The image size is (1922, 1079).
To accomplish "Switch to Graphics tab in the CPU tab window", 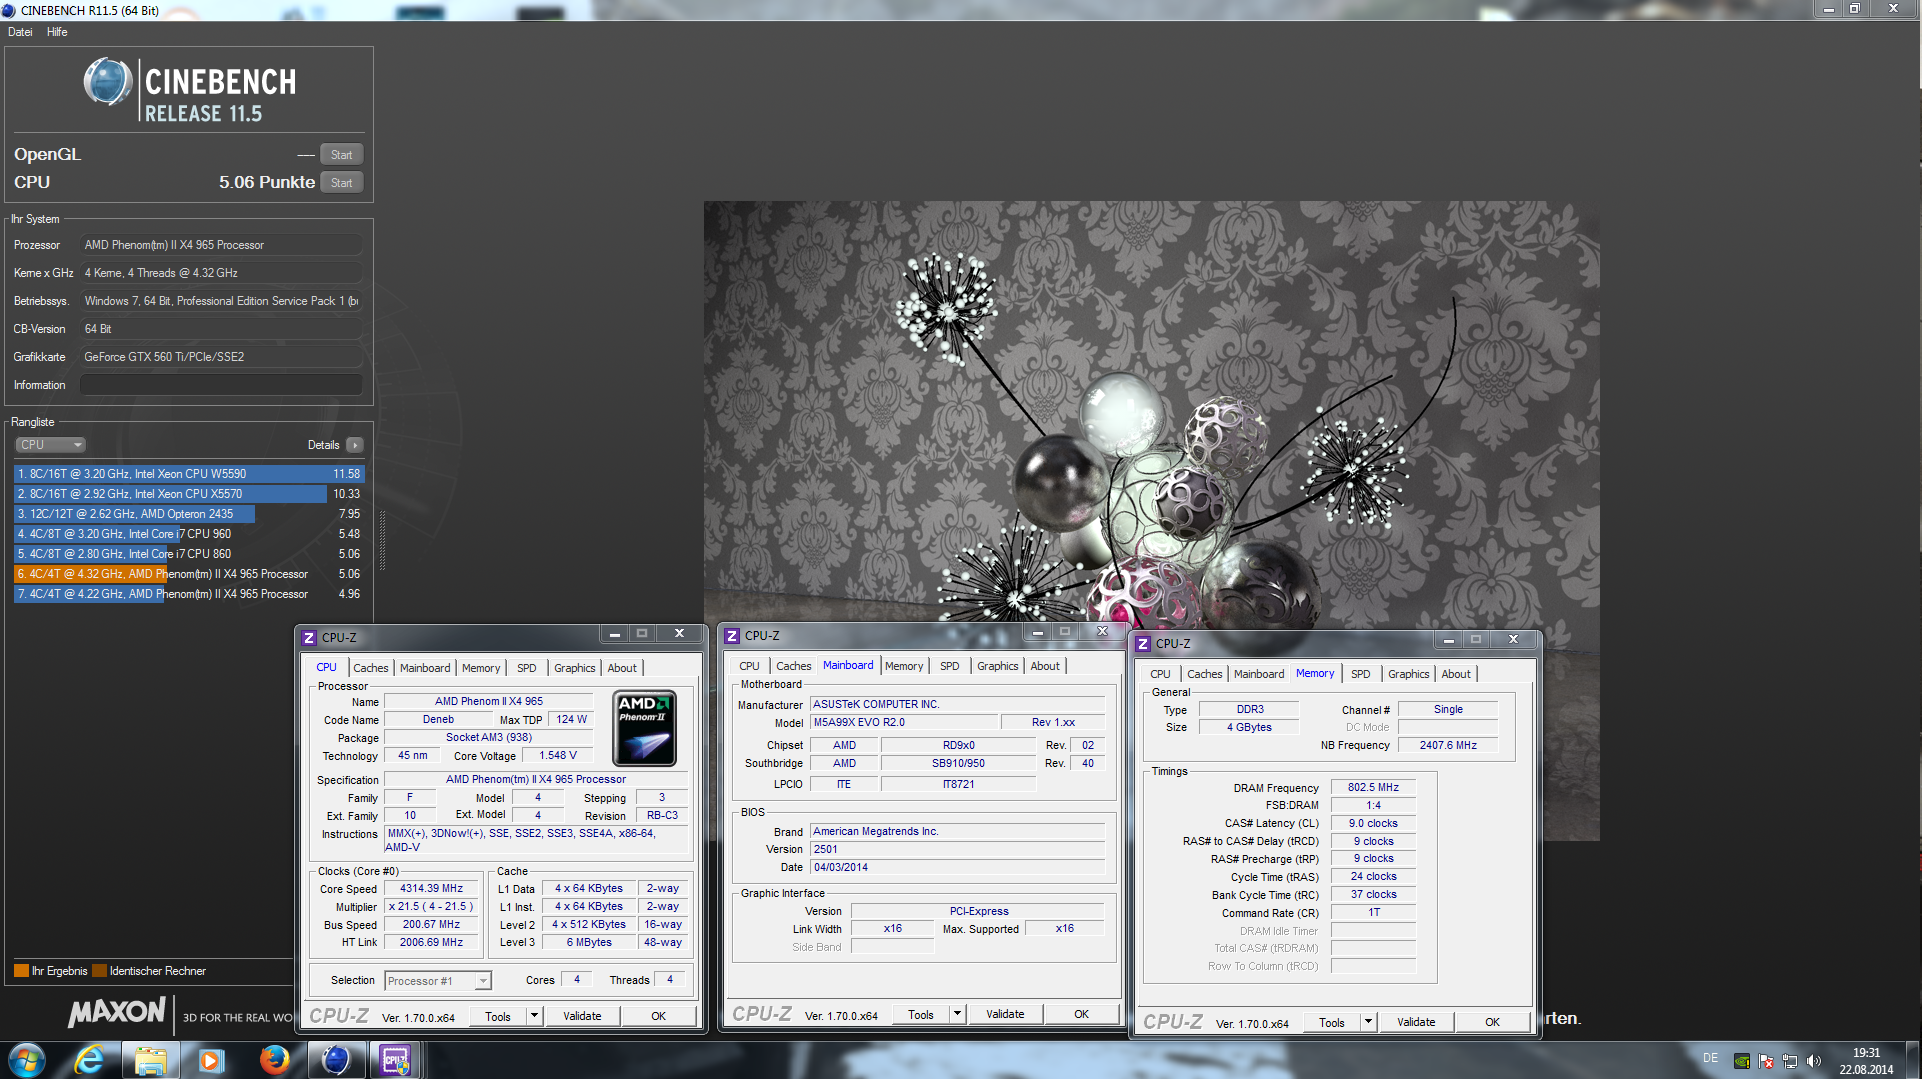I will click(574, 668).
